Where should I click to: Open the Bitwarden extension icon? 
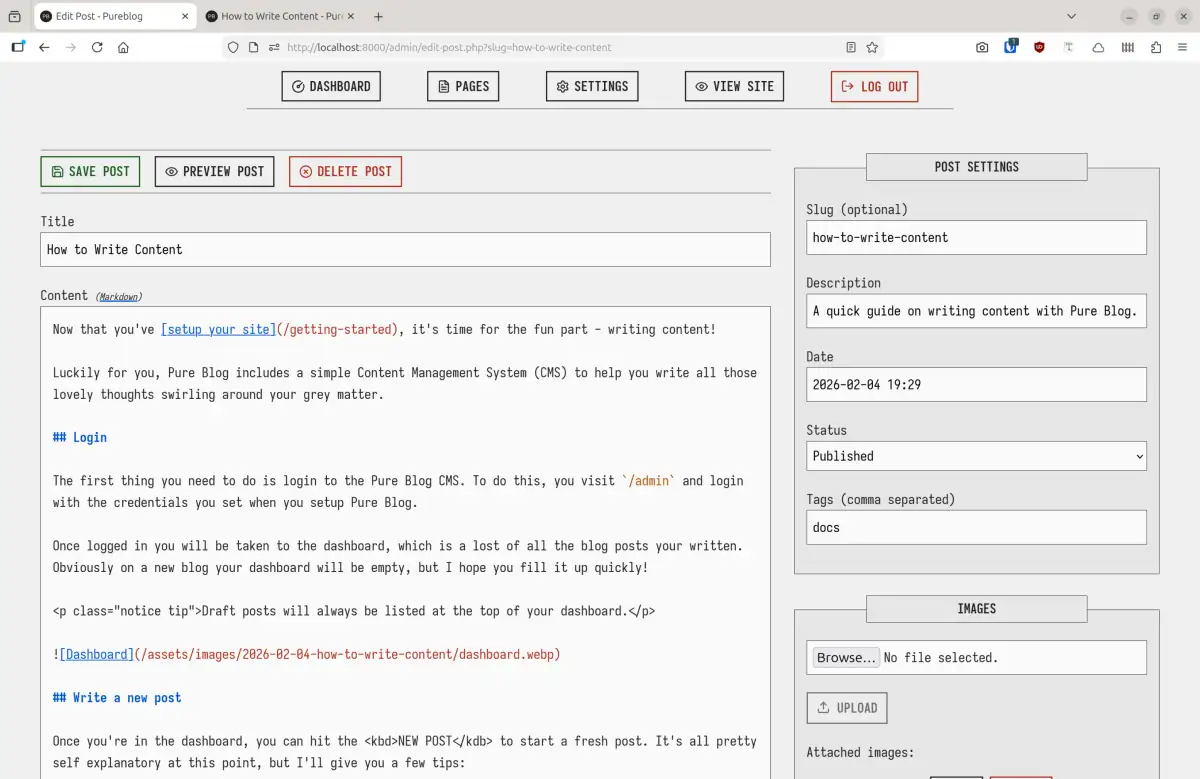pyautogui.click(x=1010, y=47)
